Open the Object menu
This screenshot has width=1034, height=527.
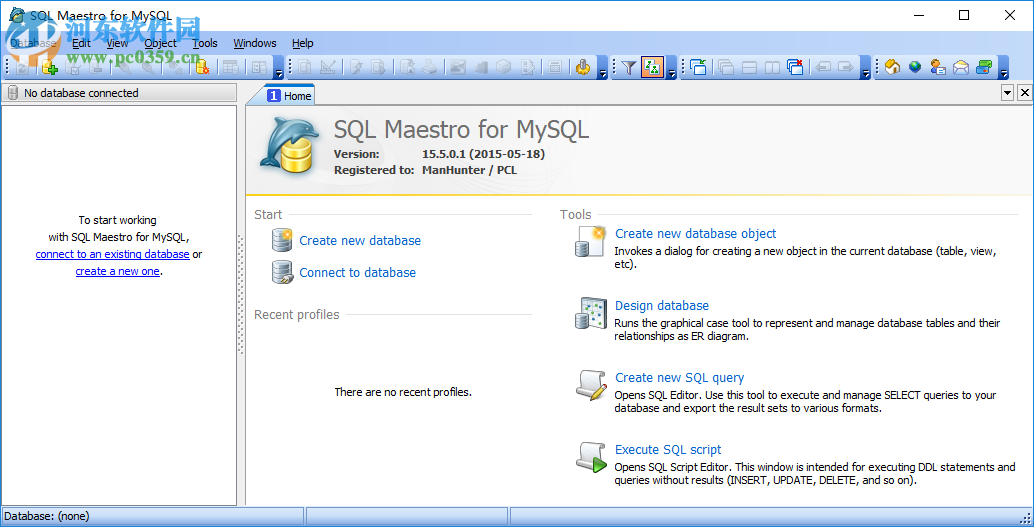(160, 43)
